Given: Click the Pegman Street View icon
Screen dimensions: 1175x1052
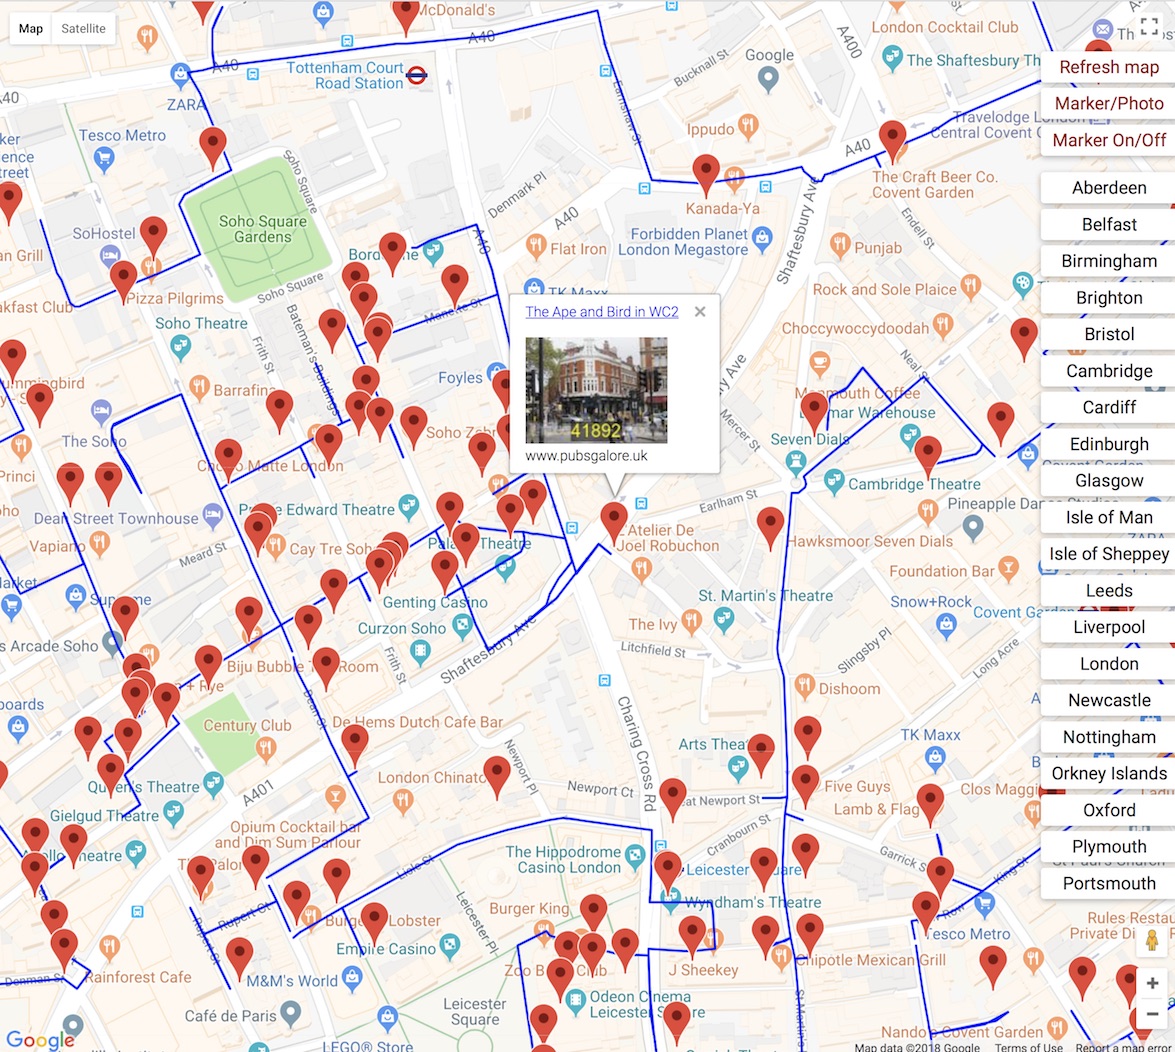Looking at the screenshot, I should point(1152,942).
